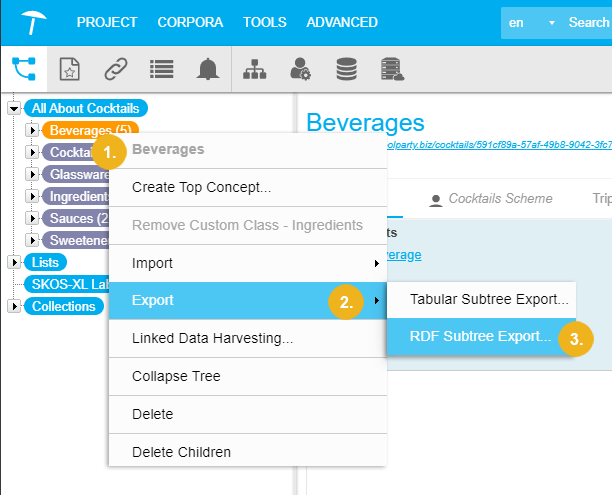
Task: Collapse the All About Cocktails tree node
Action: tap(13, 108)
